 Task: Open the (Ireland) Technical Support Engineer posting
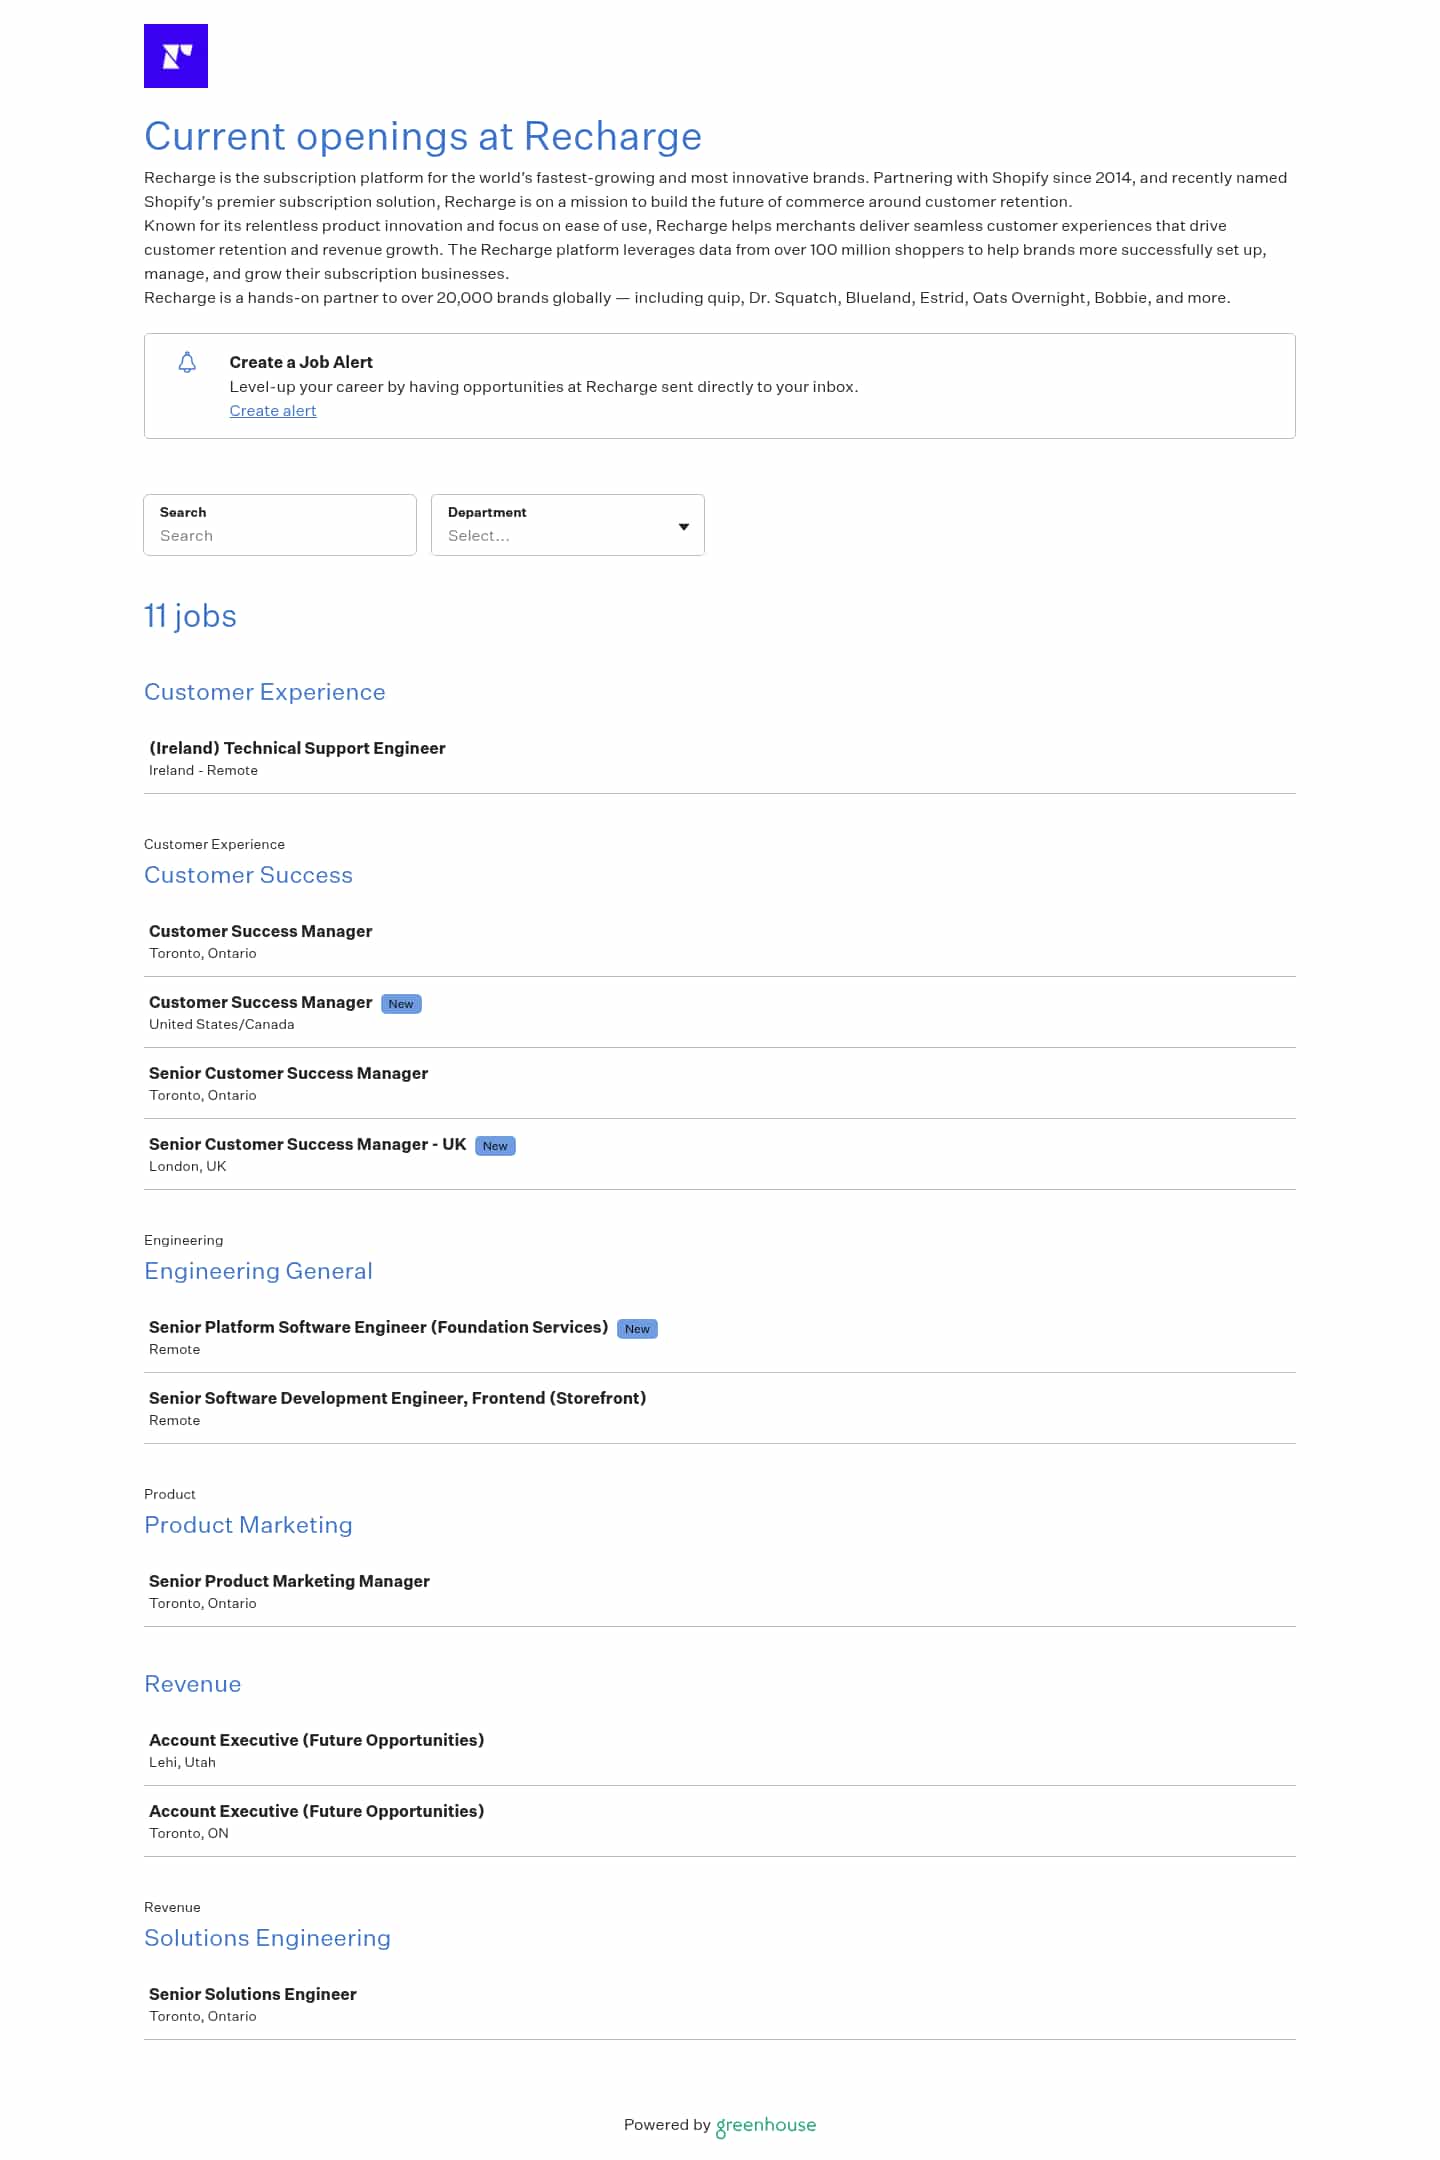297,748
